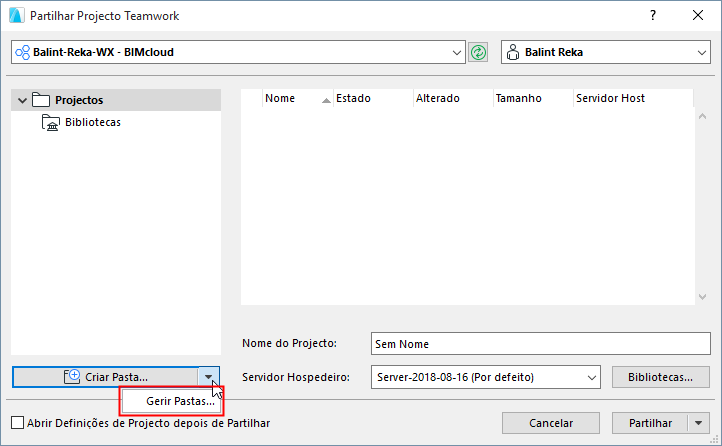The image size is (722, 446).
Task: Click the user icon beside Balint Reka
Action: coord(512,52)
